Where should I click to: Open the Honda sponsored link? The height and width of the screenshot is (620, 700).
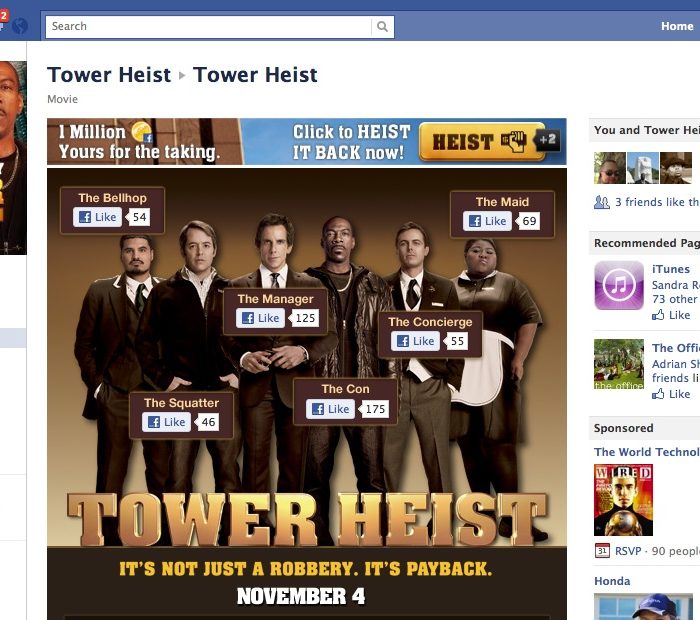[x=612, y=581]
